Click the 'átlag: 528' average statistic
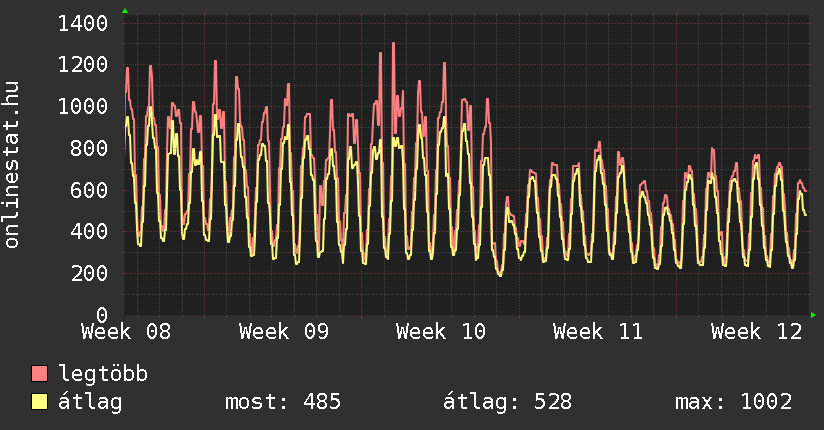Image resolution: width=824 pixels, height=430 pixels. click(507, 402)
